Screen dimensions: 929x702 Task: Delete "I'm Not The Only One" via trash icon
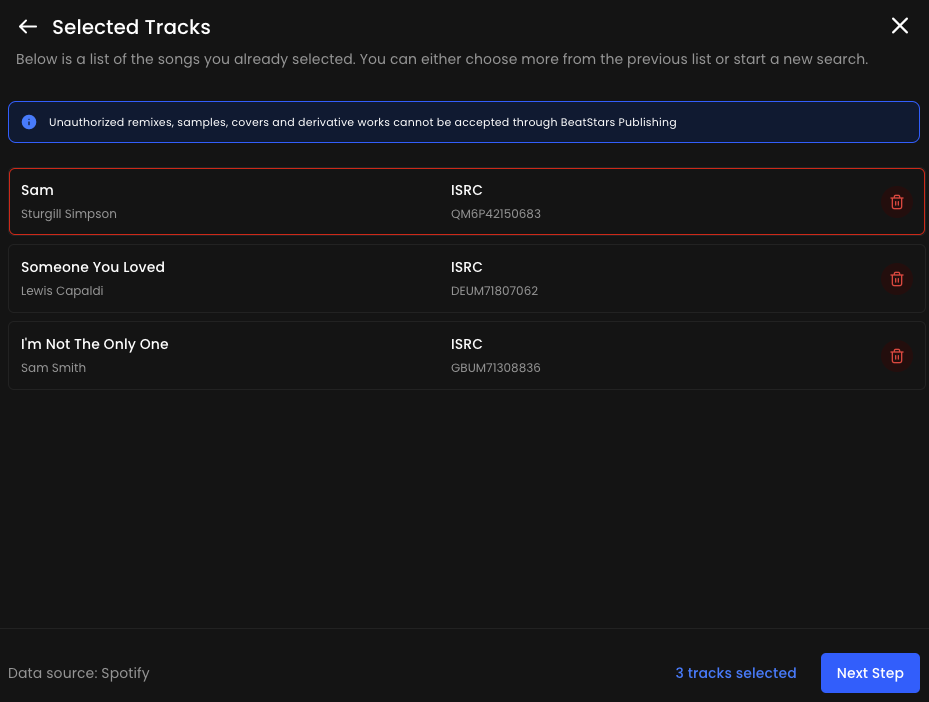pos(897,356)
